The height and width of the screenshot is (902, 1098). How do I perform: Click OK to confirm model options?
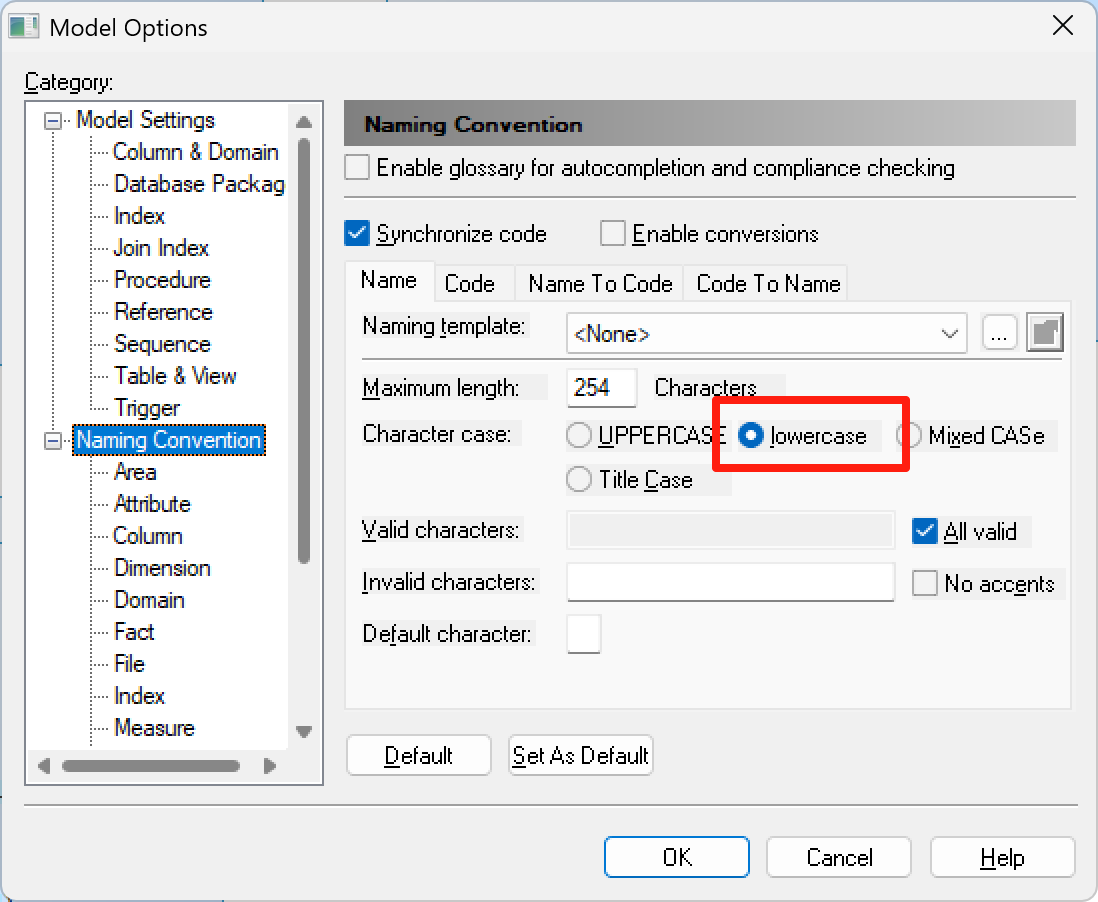click(x=677, y=857)
